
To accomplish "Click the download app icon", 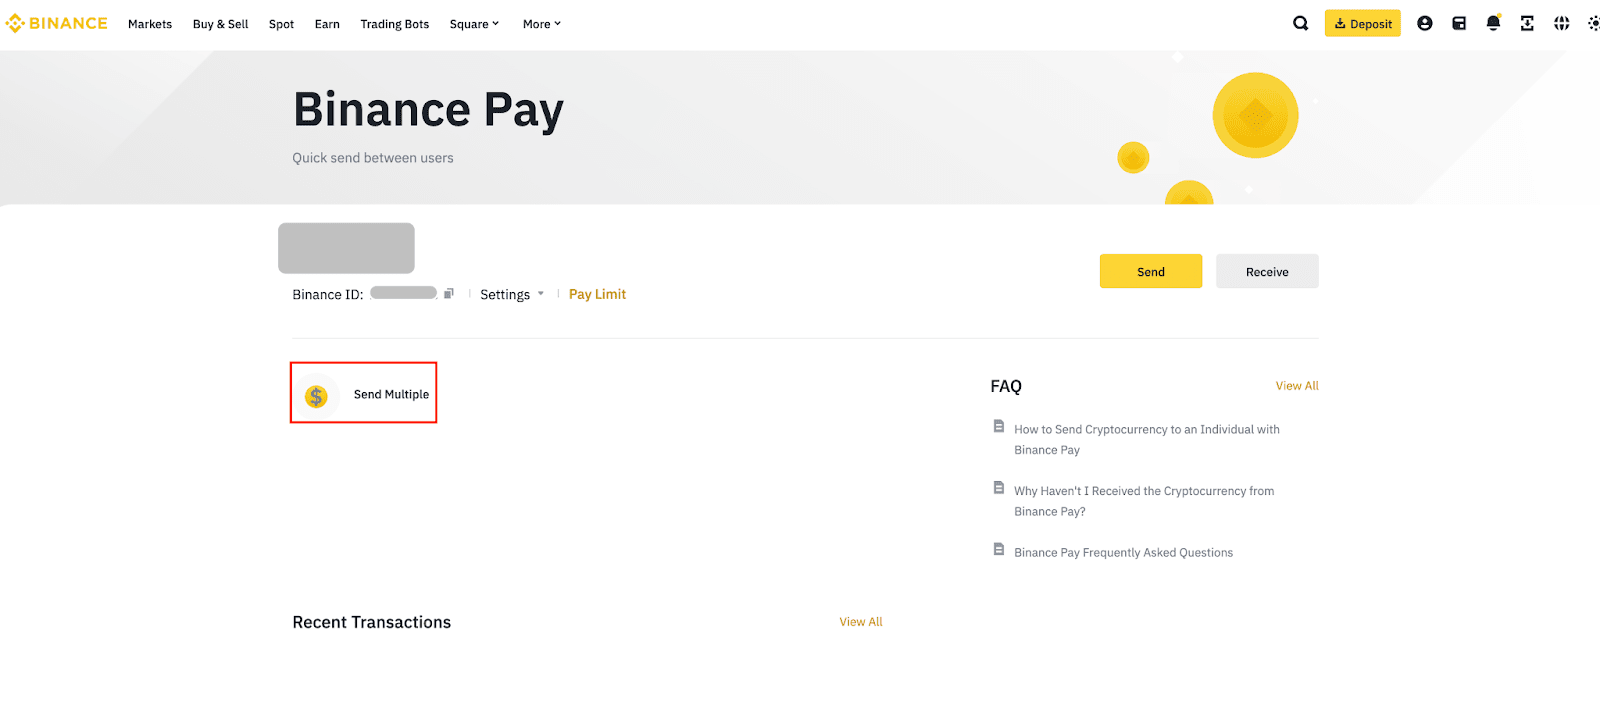I will coord(1527,23).
